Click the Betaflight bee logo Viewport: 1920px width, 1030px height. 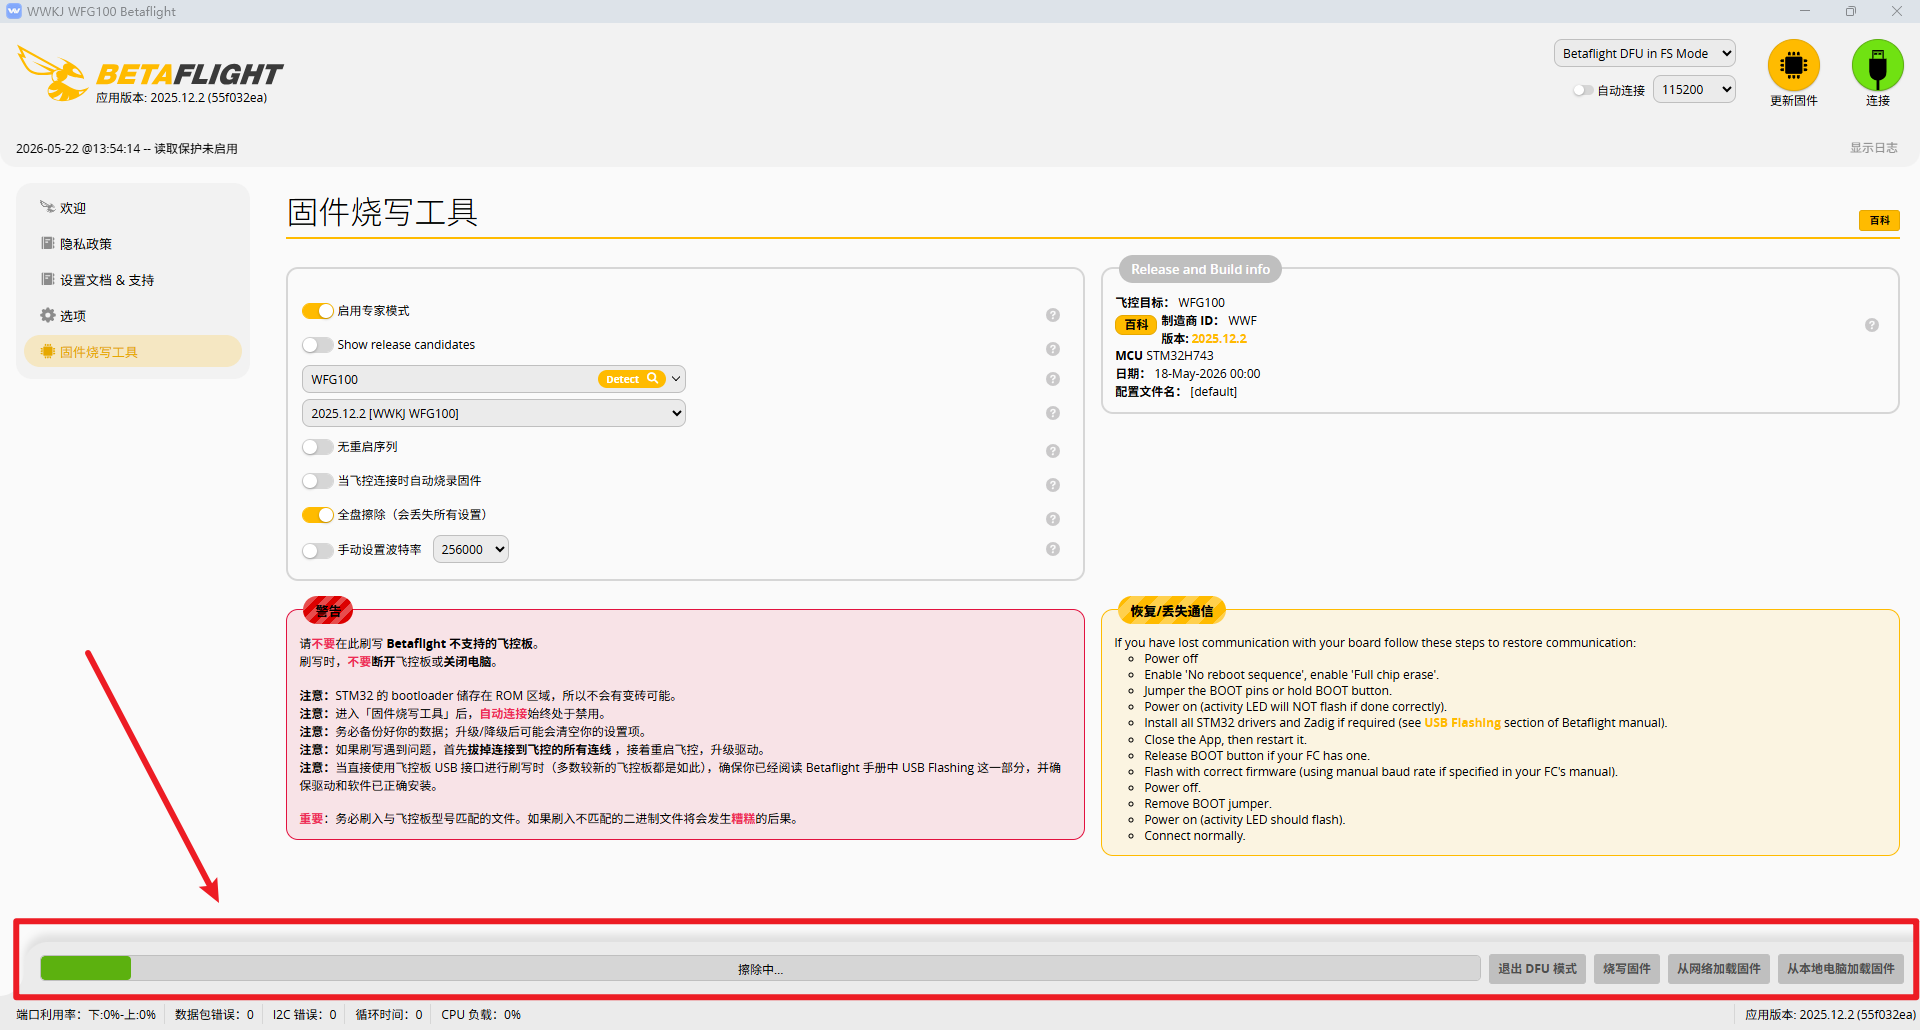pyautogui.click(x=52, y=73)
